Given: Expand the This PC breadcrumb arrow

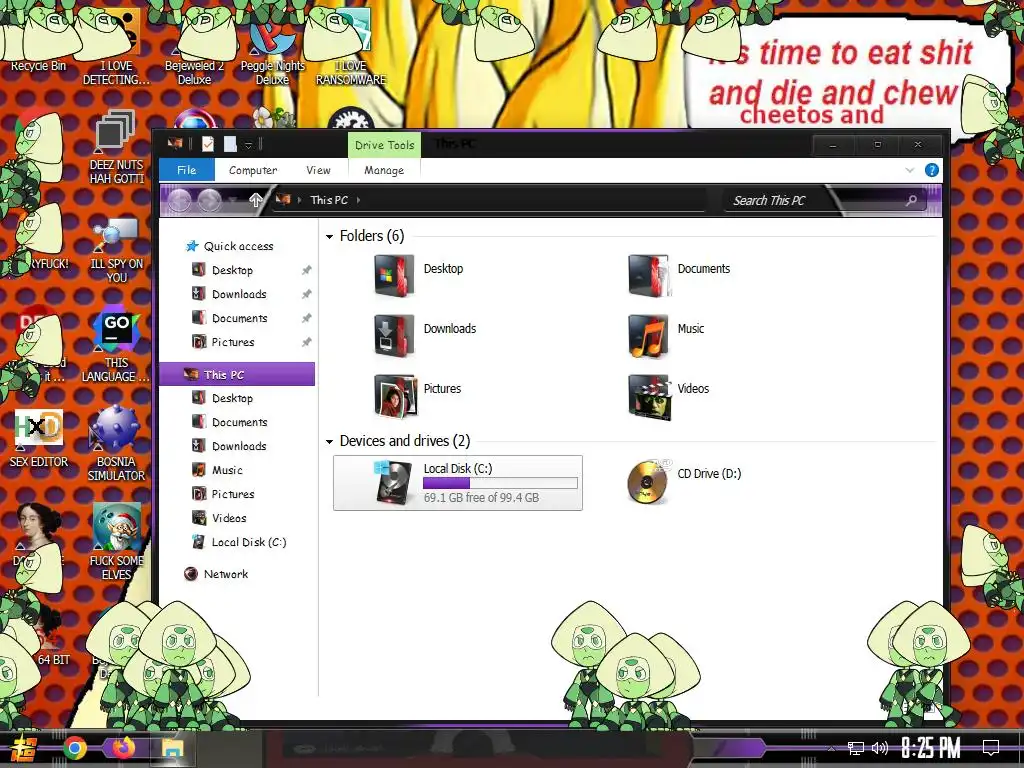Looking at the screenshot, I should click(x=359, y=200).
